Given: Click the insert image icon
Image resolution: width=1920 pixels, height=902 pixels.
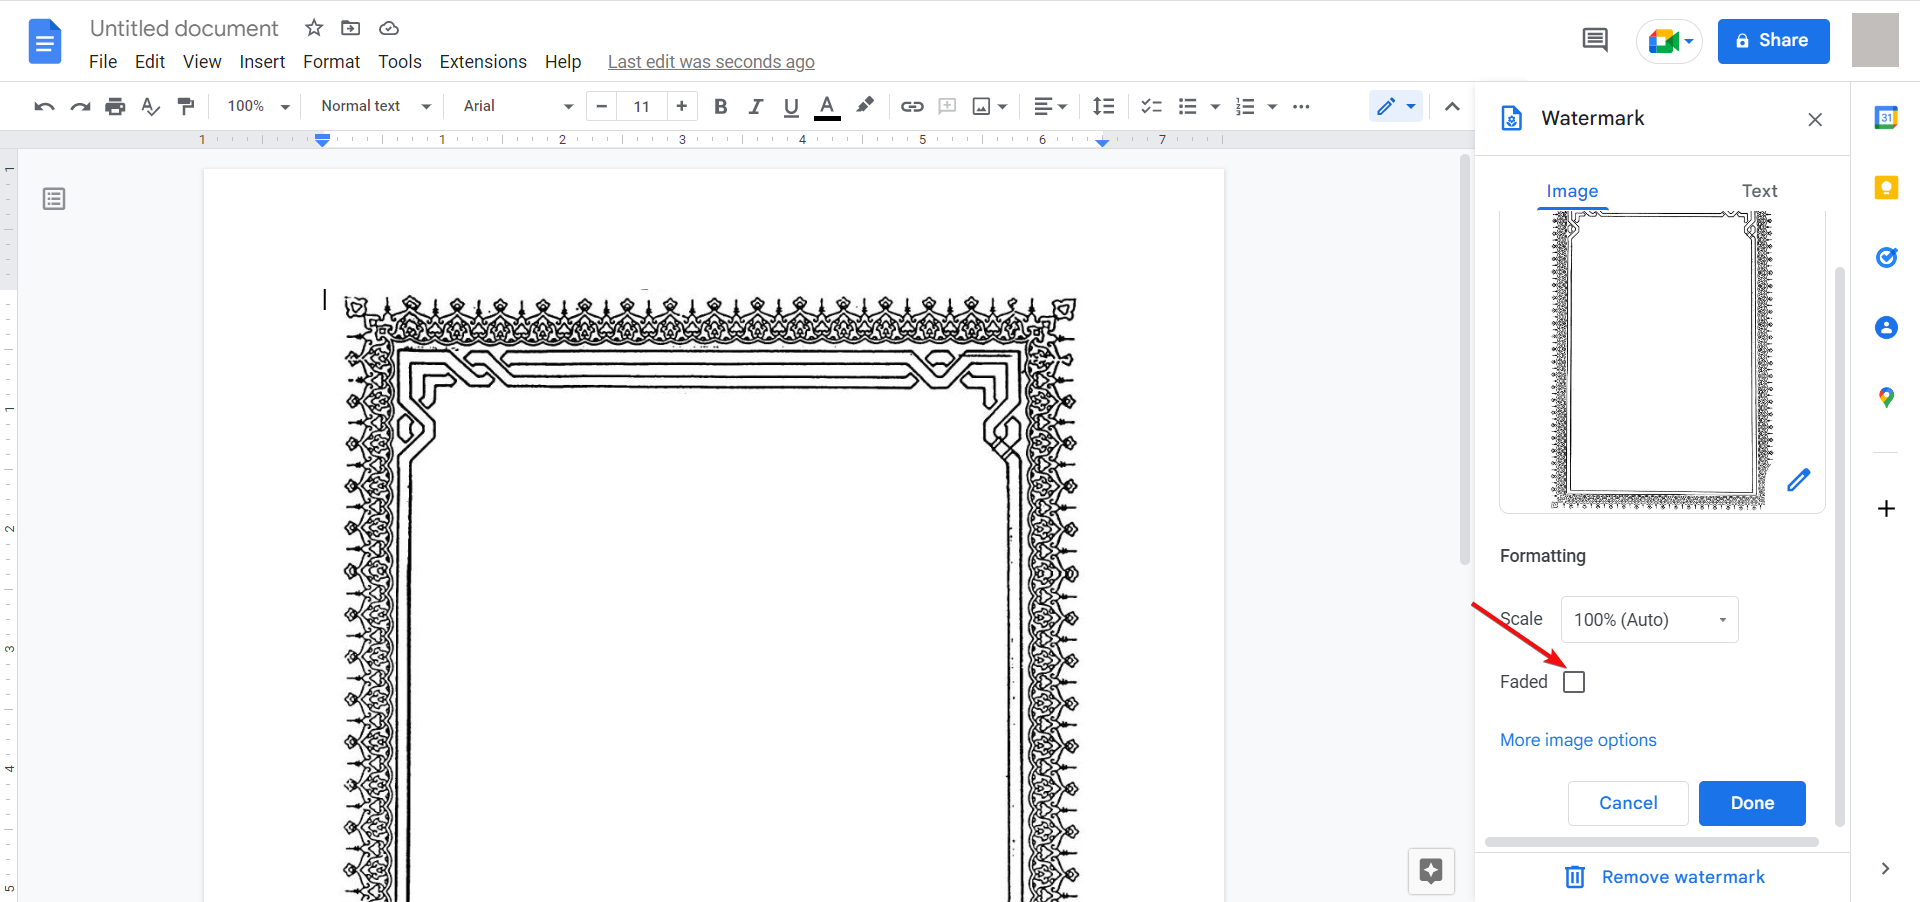Looking at the screenshot, I should (982, 106).
